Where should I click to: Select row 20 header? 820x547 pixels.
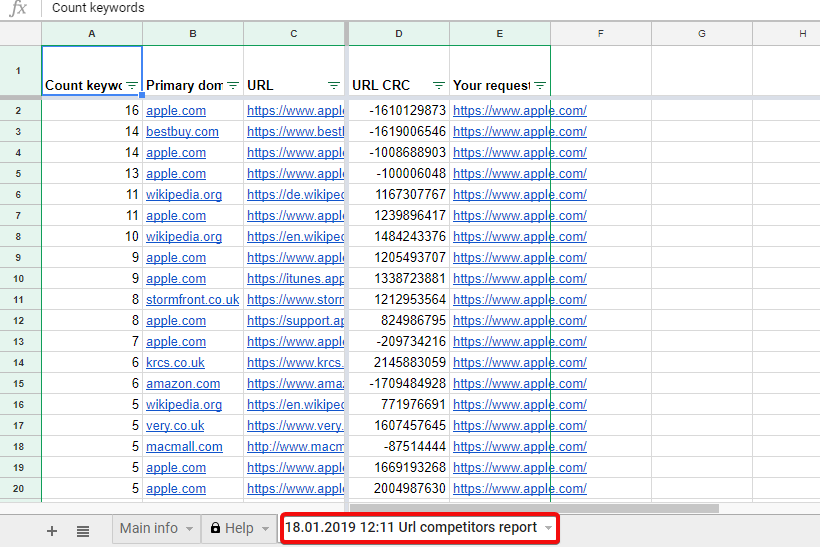pyautogui.click(x=18, y=488)
